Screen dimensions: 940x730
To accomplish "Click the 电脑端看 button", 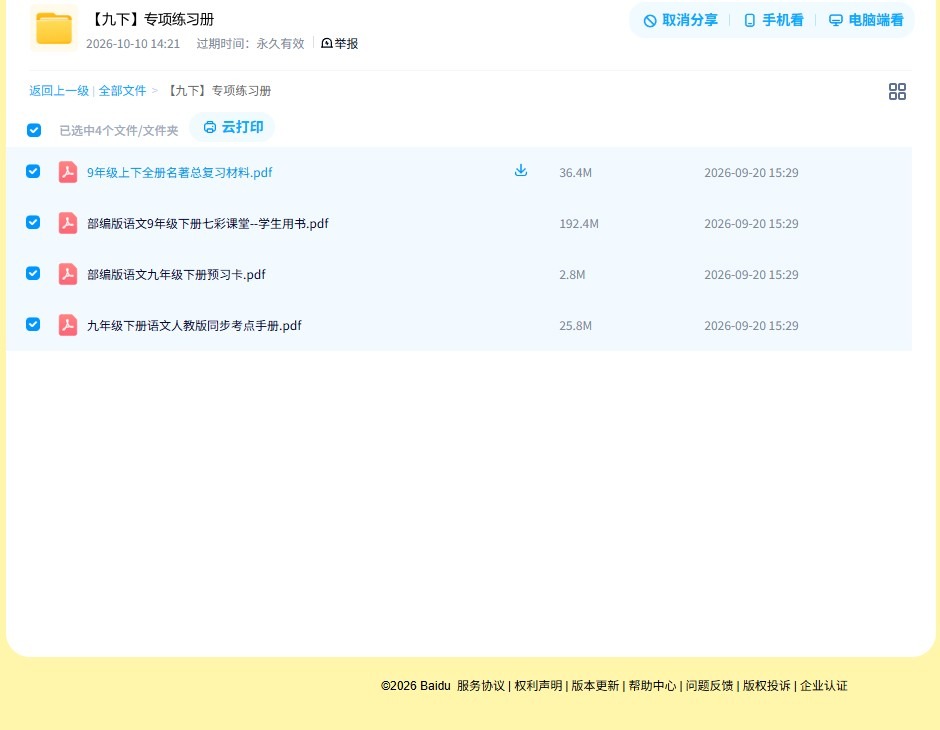I will 866,20.
